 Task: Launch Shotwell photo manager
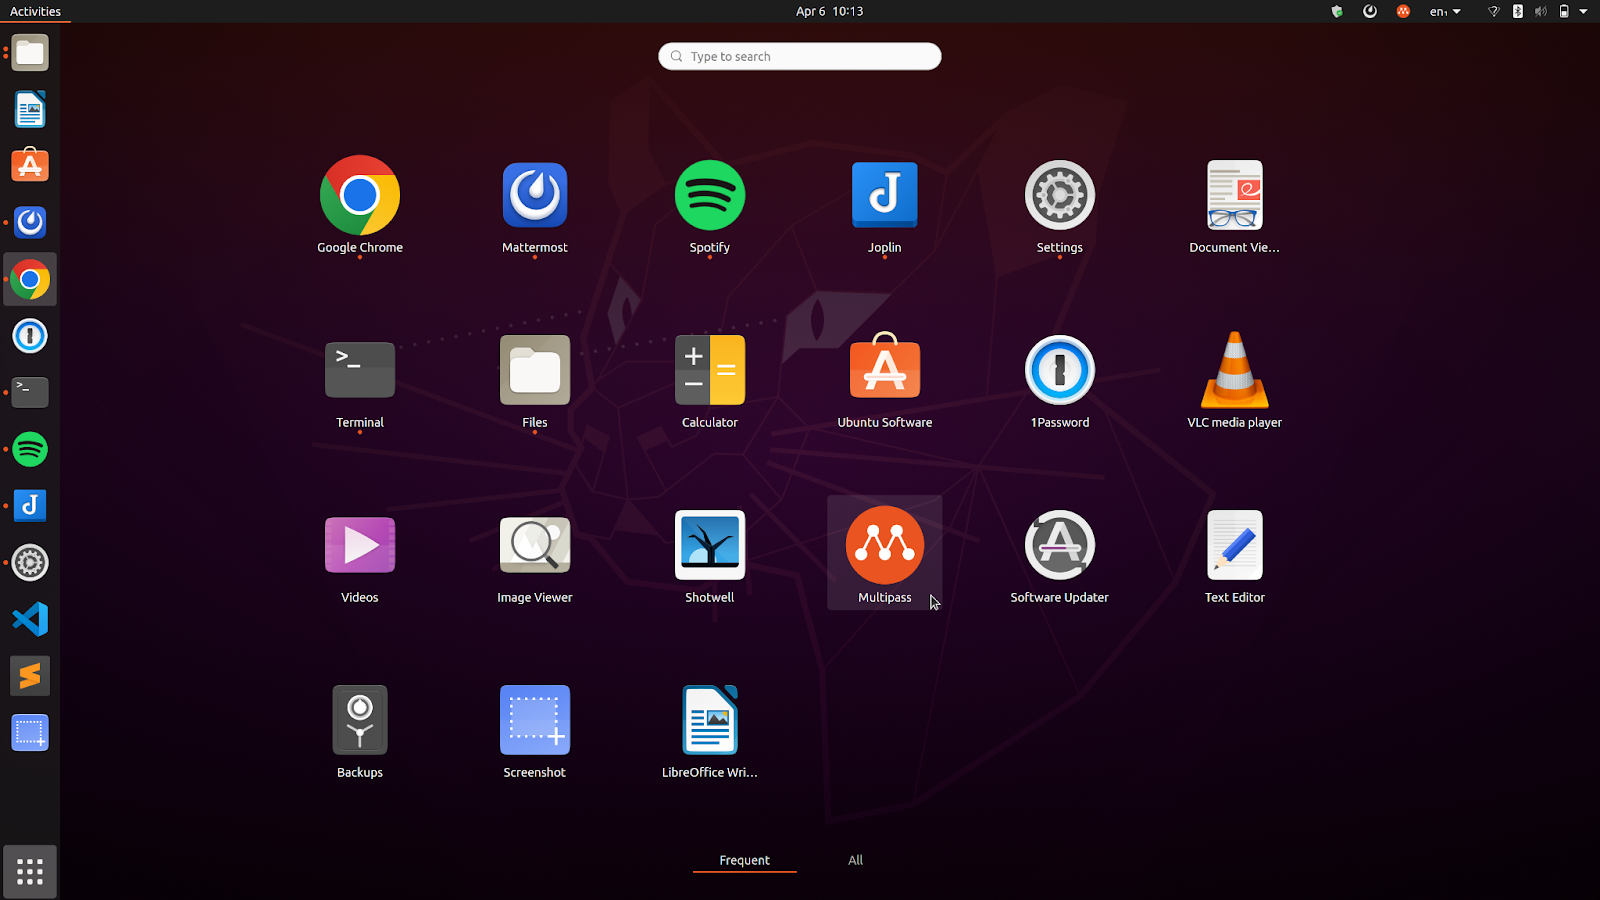coord(709,546)
